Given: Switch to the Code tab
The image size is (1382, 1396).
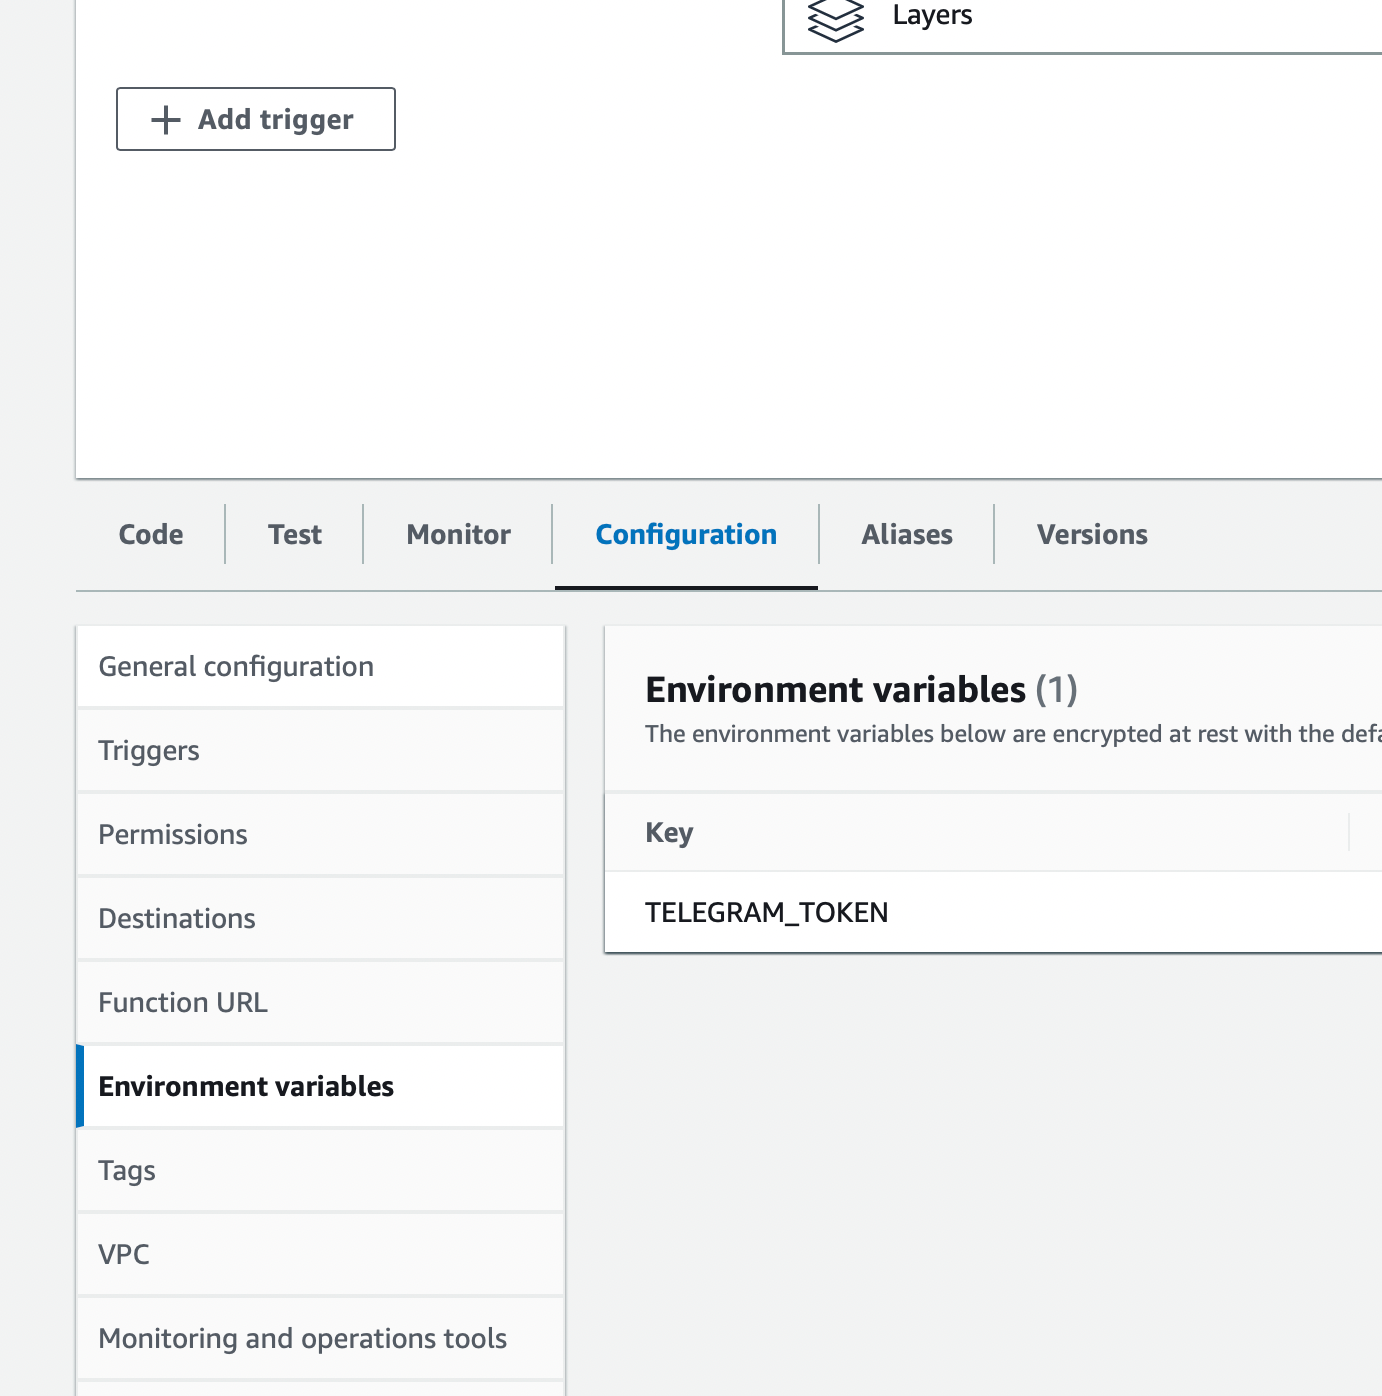Looking at the screenshot, I should (x=151, y=535).
